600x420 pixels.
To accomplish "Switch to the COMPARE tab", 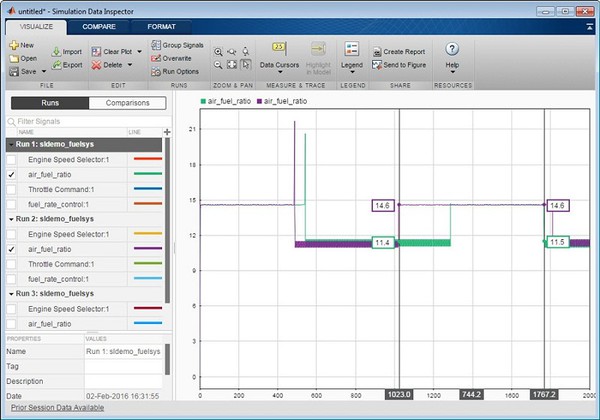I will tap(99, 27).
